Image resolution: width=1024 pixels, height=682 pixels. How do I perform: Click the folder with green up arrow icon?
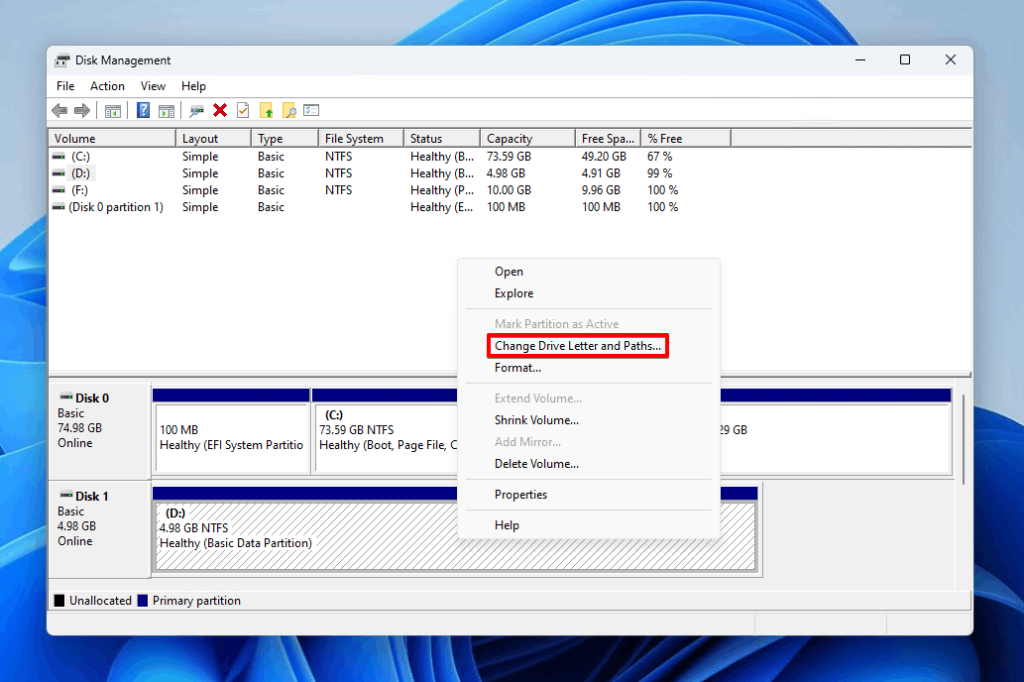pyautogui.click(x=266, y=110)
